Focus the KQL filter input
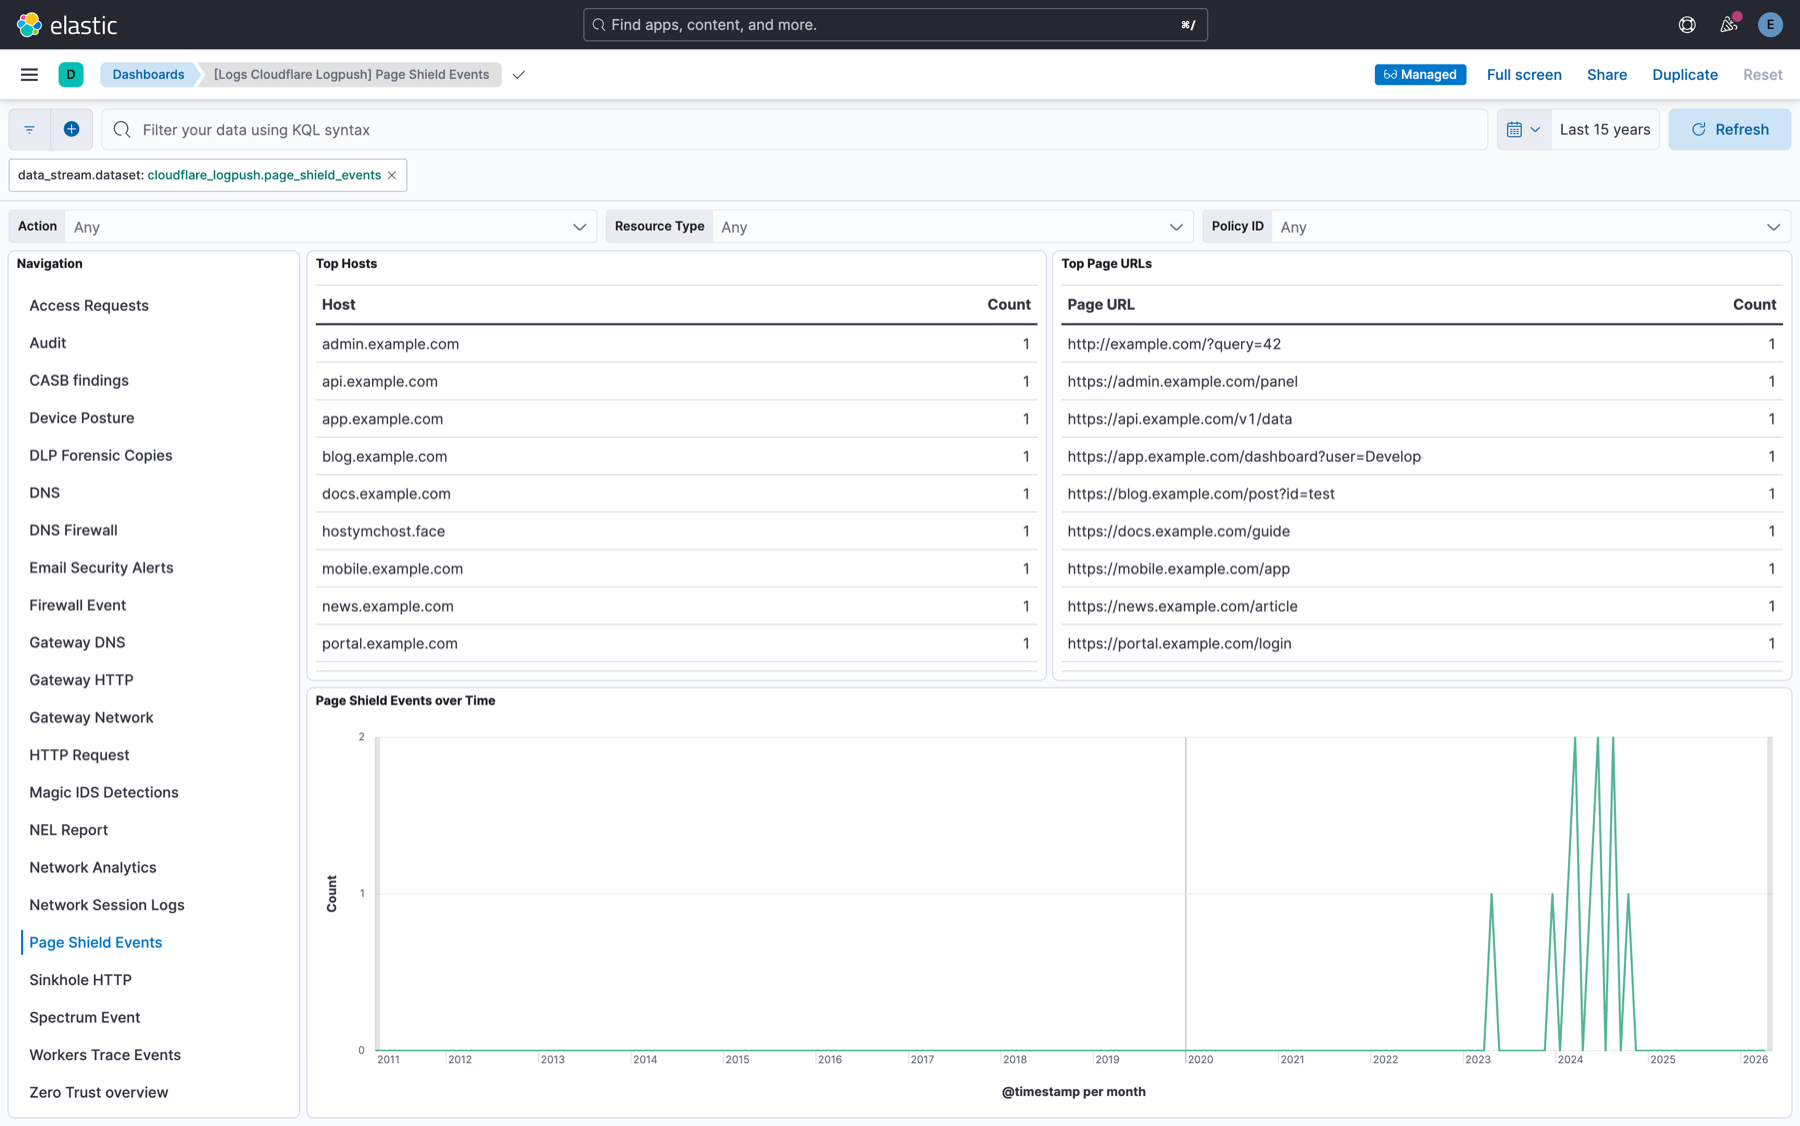 pos(795,130)
